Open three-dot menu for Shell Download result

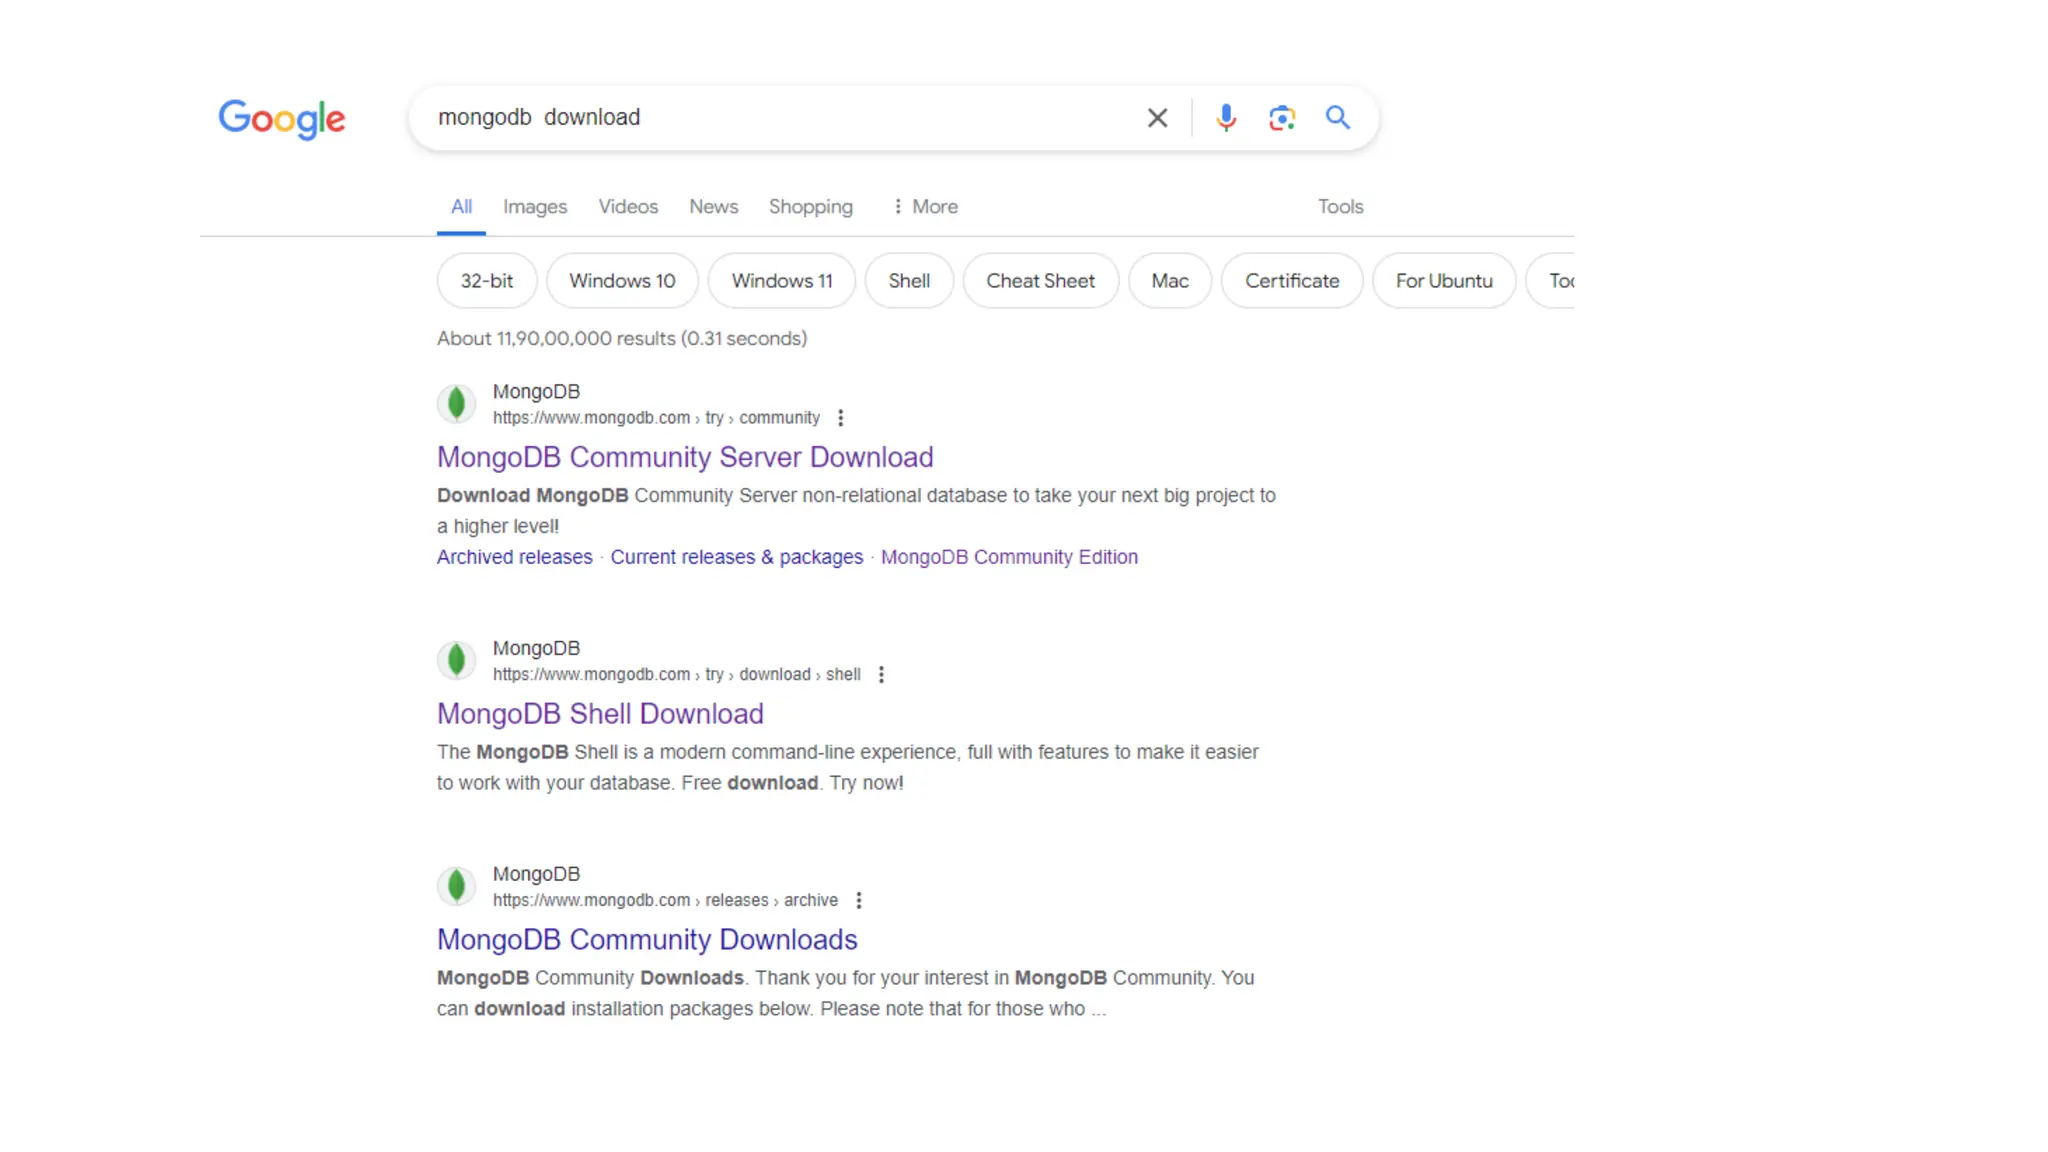[x=881, y=675]
